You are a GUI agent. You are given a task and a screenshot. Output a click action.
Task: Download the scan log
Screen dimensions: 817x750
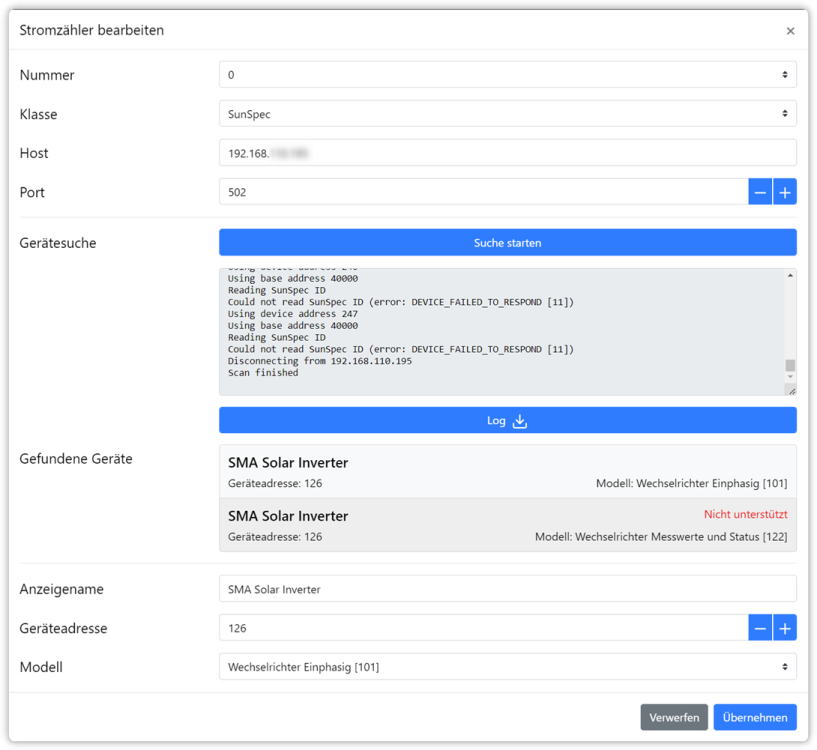497,421
